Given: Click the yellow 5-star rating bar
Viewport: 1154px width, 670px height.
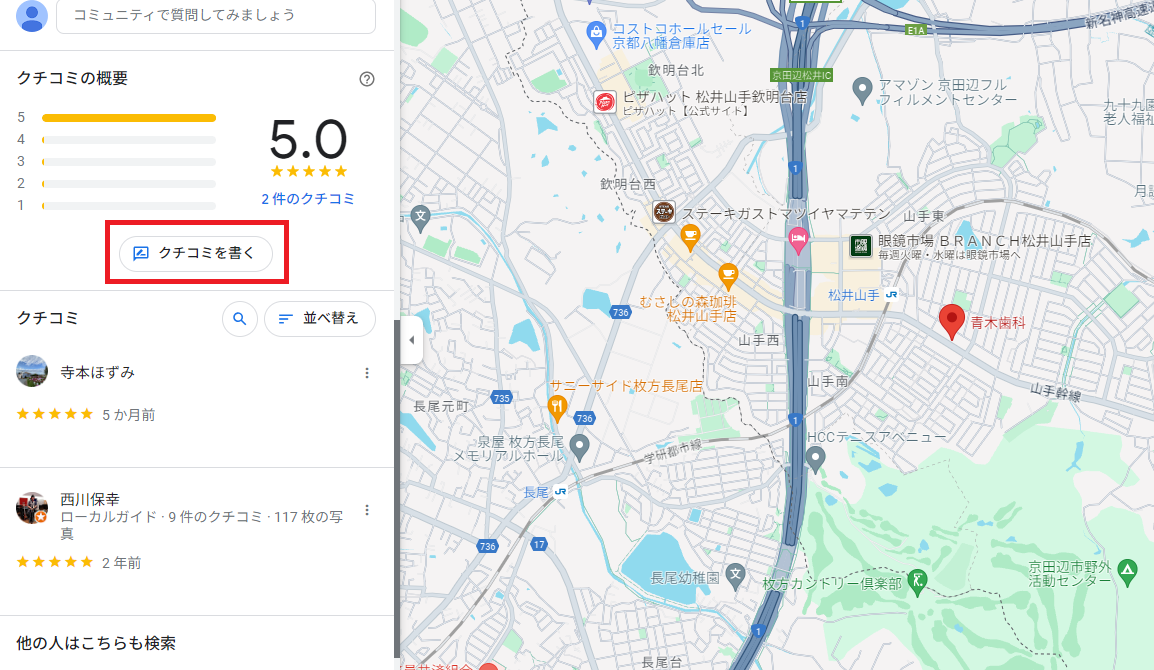Looking at the screenshot, I should click(x=128, y=117).
